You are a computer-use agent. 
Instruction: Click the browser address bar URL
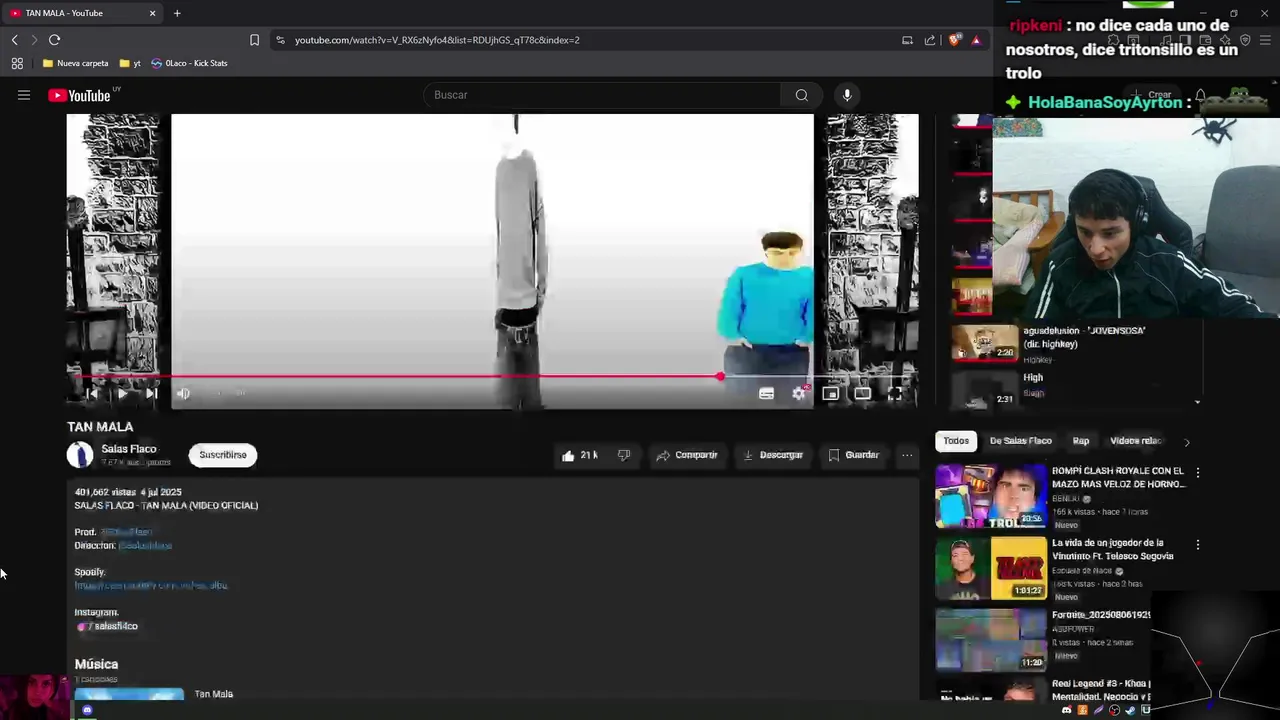[437, 40]
